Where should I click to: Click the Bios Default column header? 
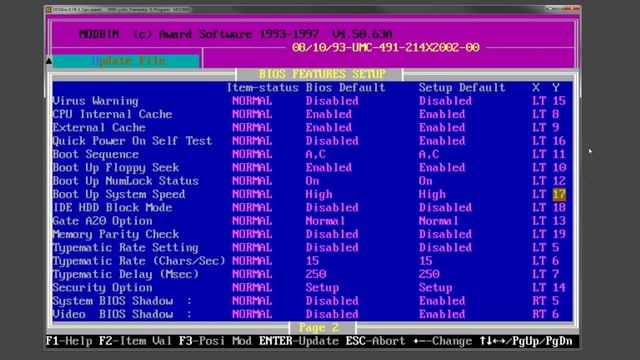pos(345,88)
